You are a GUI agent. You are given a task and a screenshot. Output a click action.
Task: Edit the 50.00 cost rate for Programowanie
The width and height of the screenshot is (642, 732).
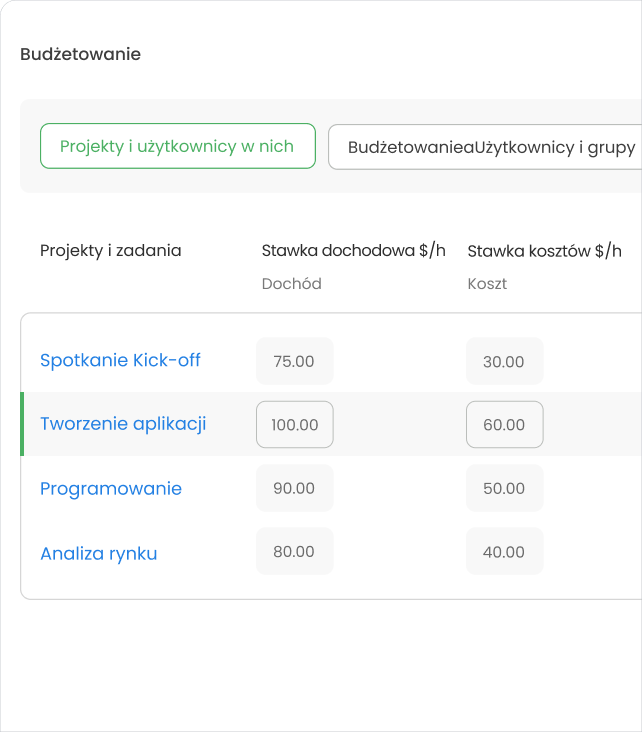[504, 489]
